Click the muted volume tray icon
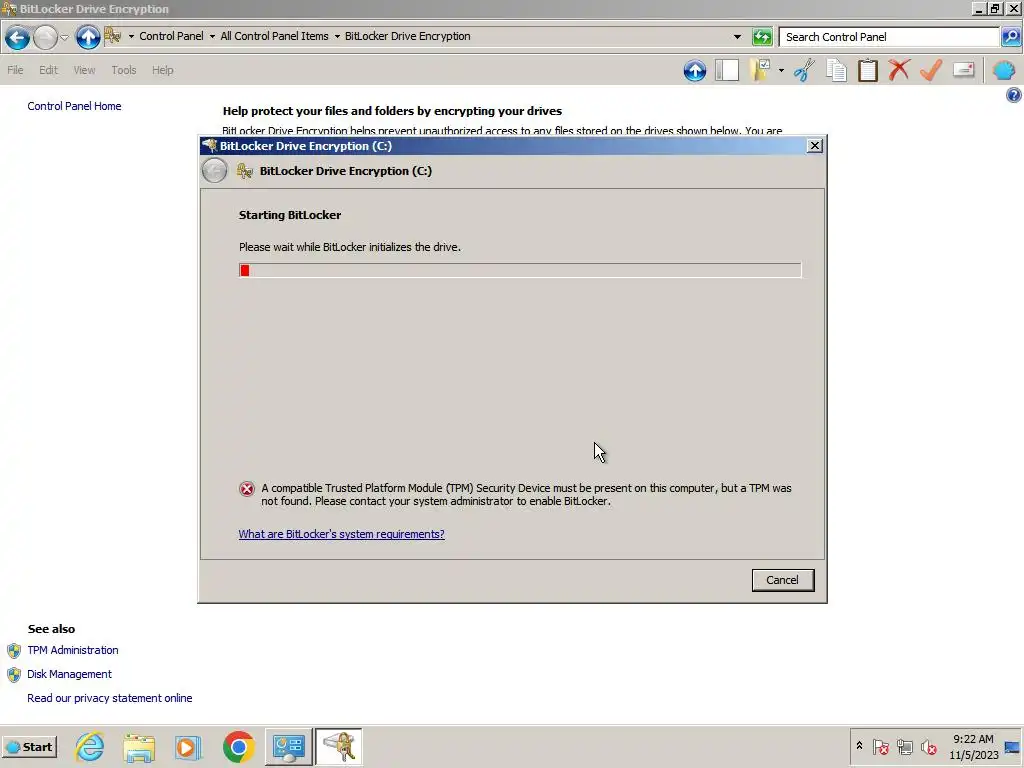This screenshot has width=1024, height=768. [929, 746]
